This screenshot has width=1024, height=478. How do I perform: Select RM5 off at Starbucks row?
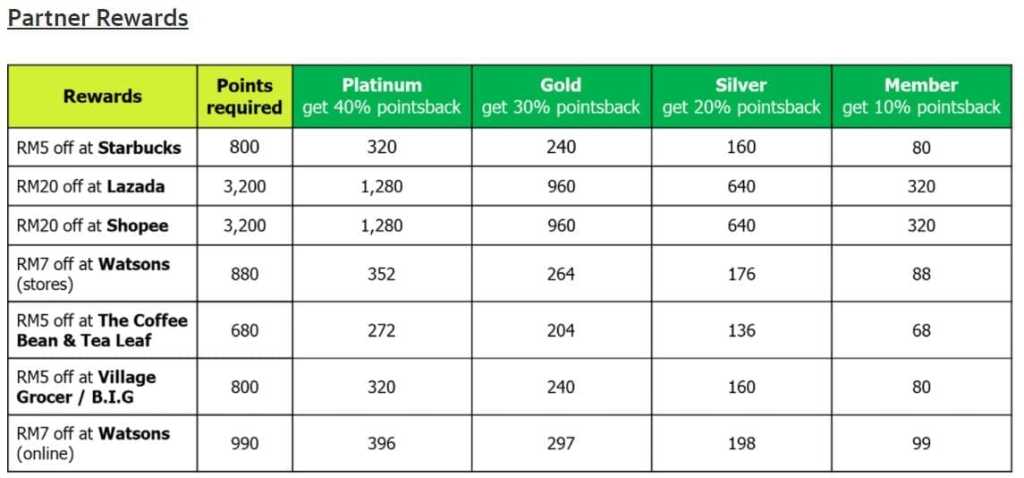(x=99, y=147)
